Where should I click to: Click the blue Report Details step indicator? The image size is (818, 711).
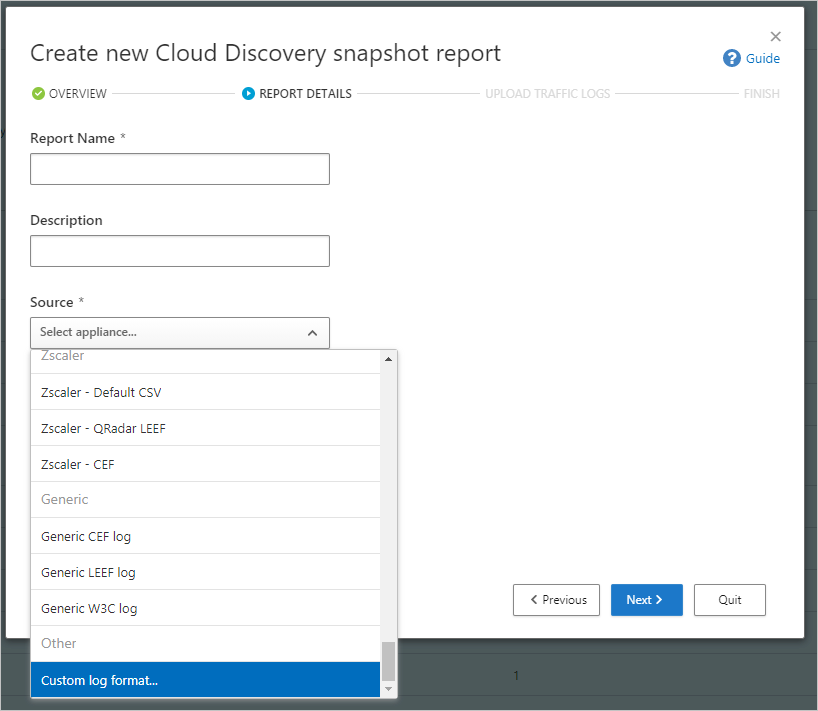[247, 93]
